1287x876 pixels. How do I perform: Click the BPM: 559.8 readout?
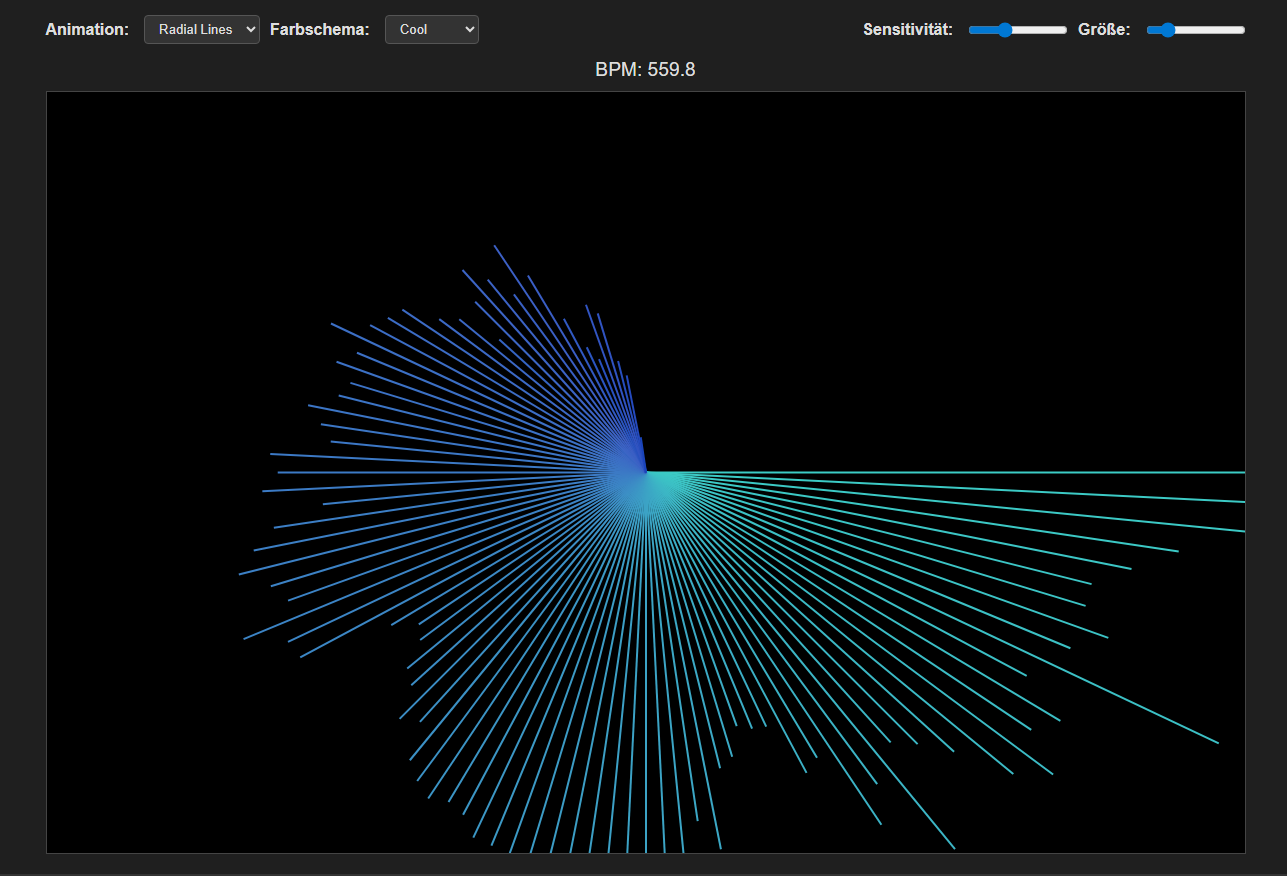pos(645,69)
